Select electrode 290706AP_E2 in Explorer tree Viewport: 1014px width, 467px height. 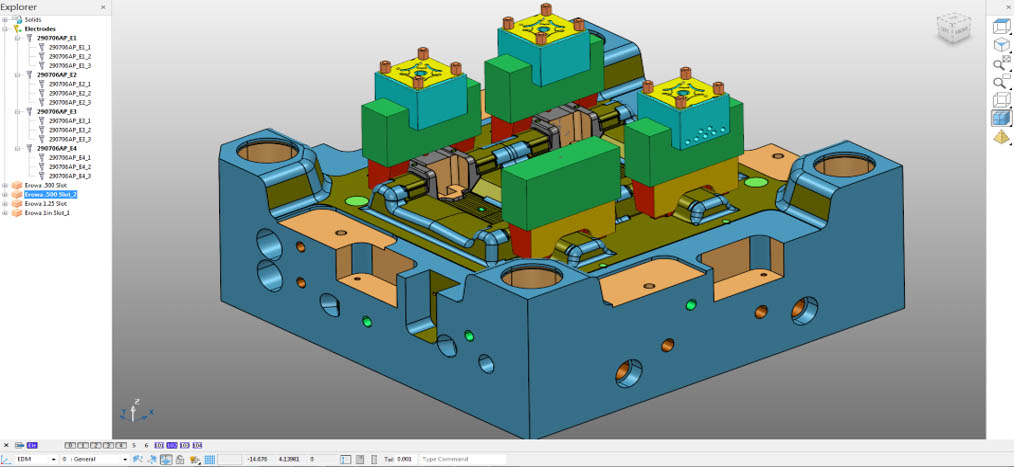click(58, 75)
